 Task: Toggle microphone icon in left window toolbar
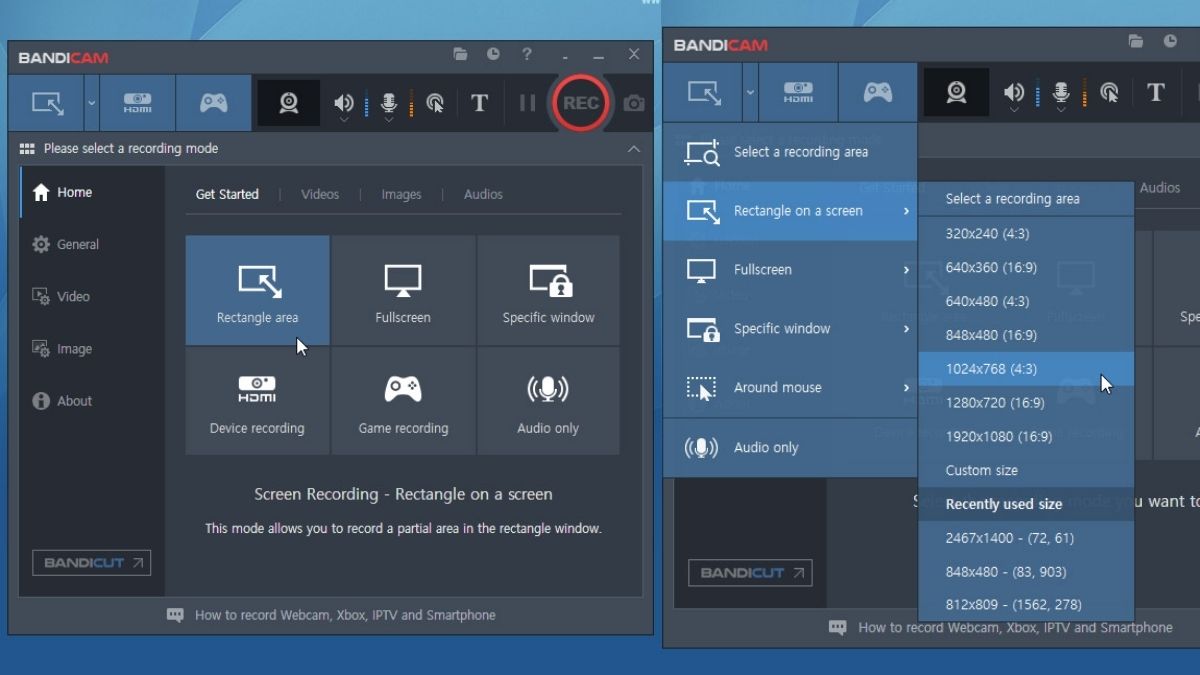tap(389, 103)
